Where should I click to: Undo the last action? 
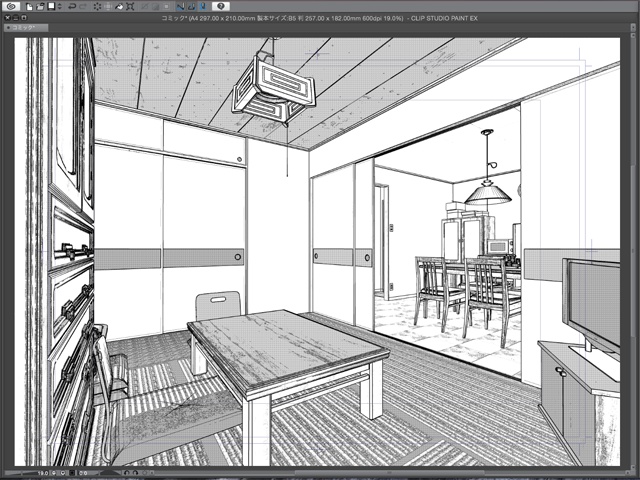[72, 6]
